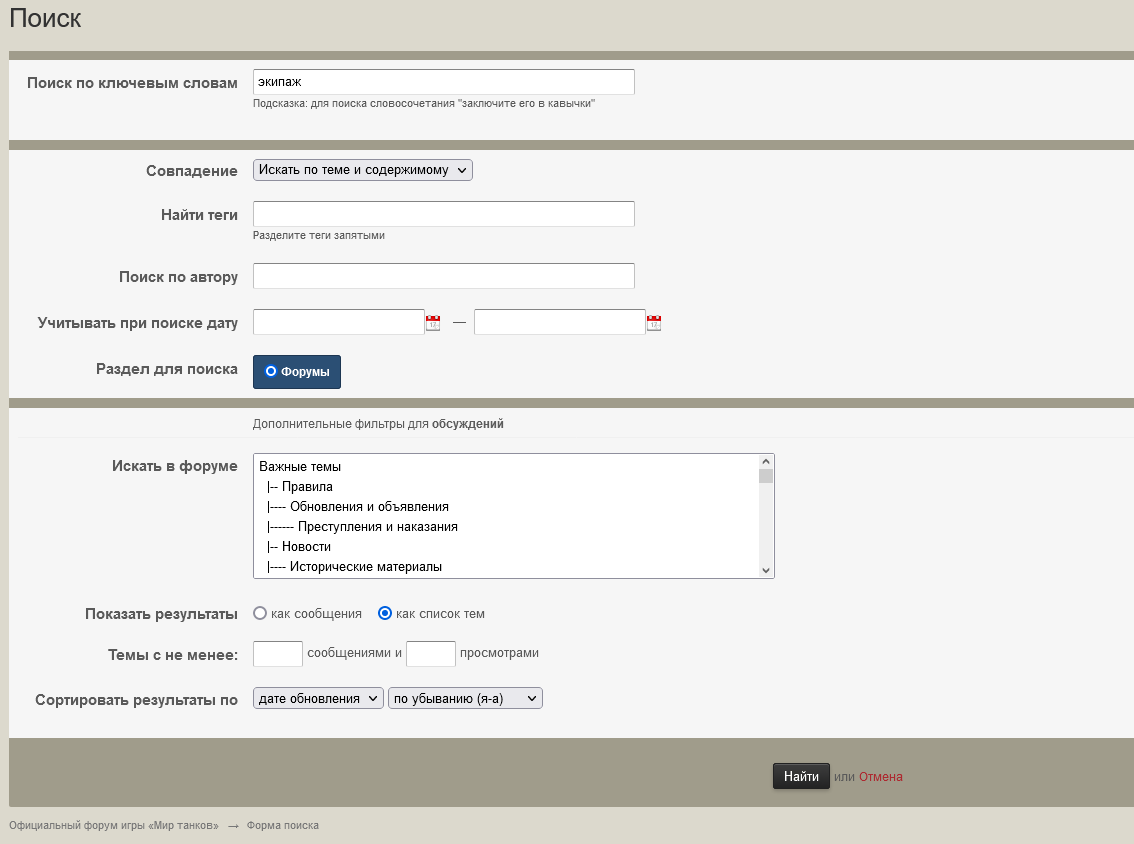The width and height of the screenshot is (1134, 844).
Task: Click the 'Отмена' cancel link
Action: [x=880, y=777]
